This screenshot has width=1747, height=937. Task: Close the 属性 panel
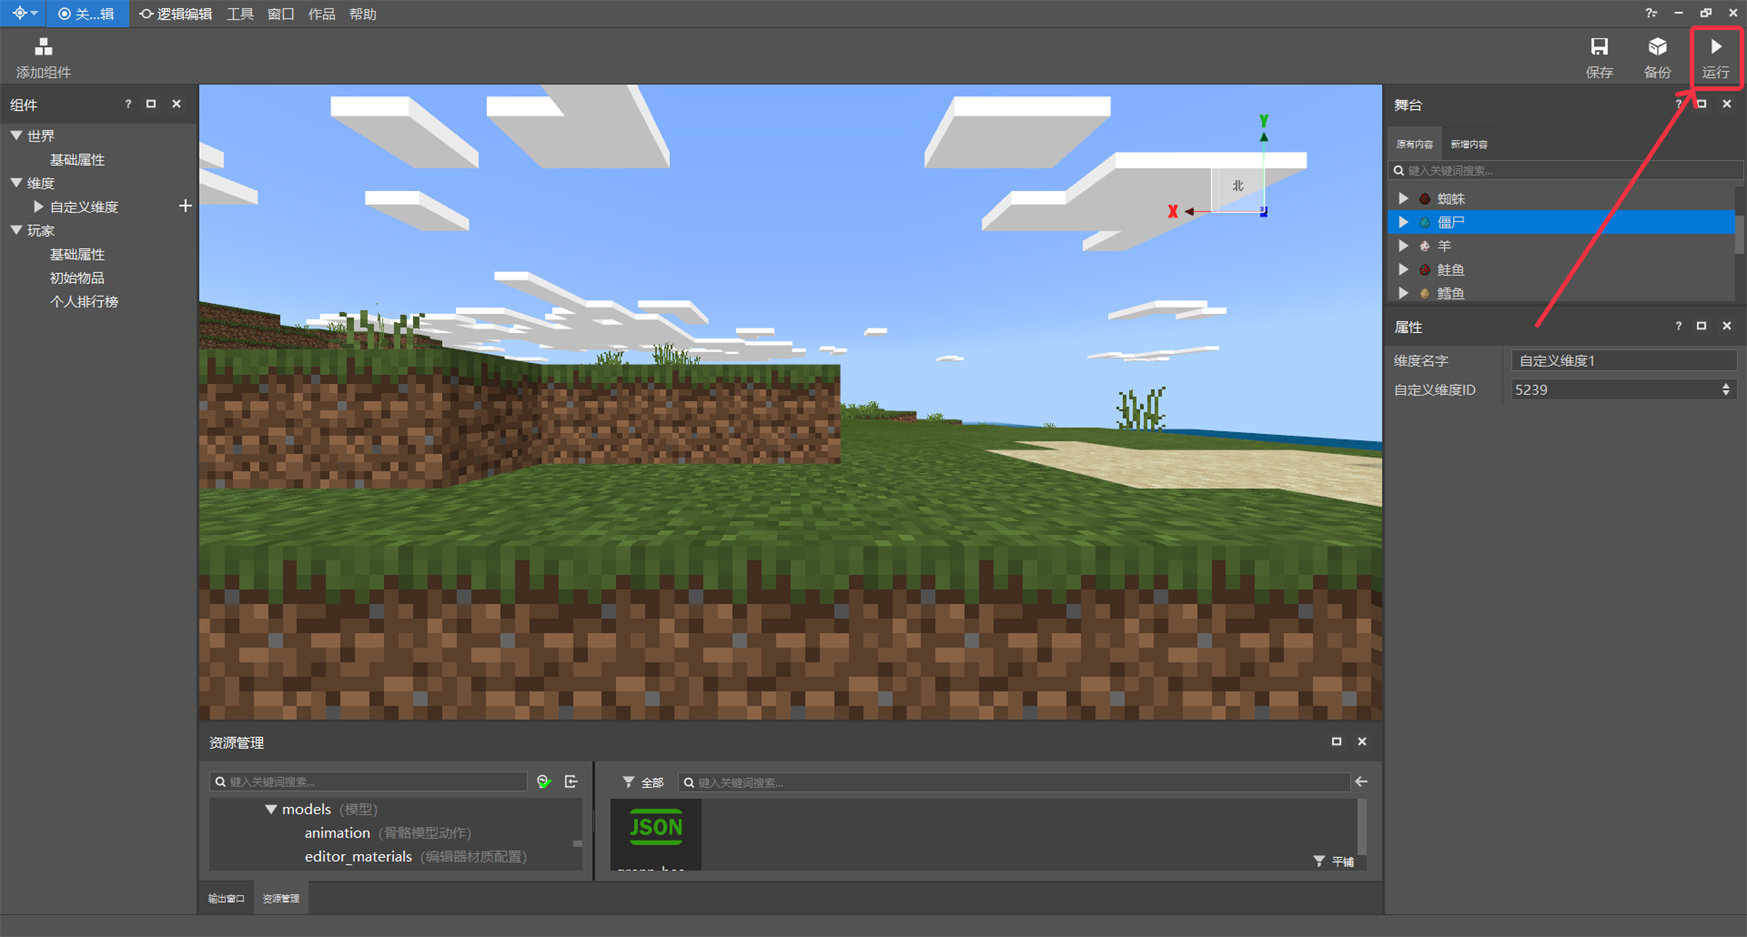[1727, 326]
